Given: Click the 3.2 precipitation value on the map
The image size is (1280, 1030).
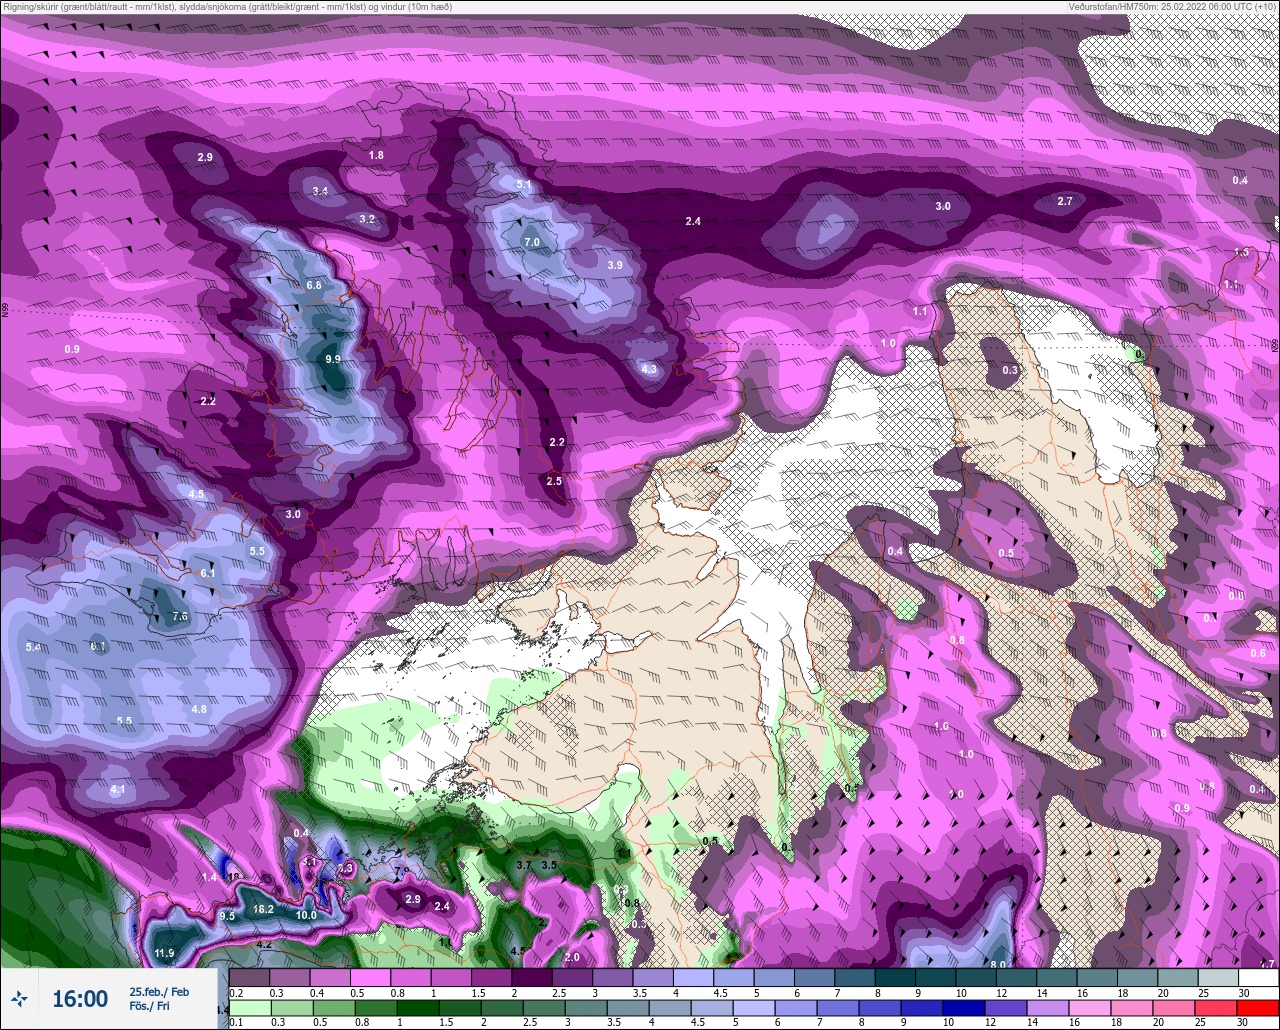Looking at the screenshot, I should point(367,219).
